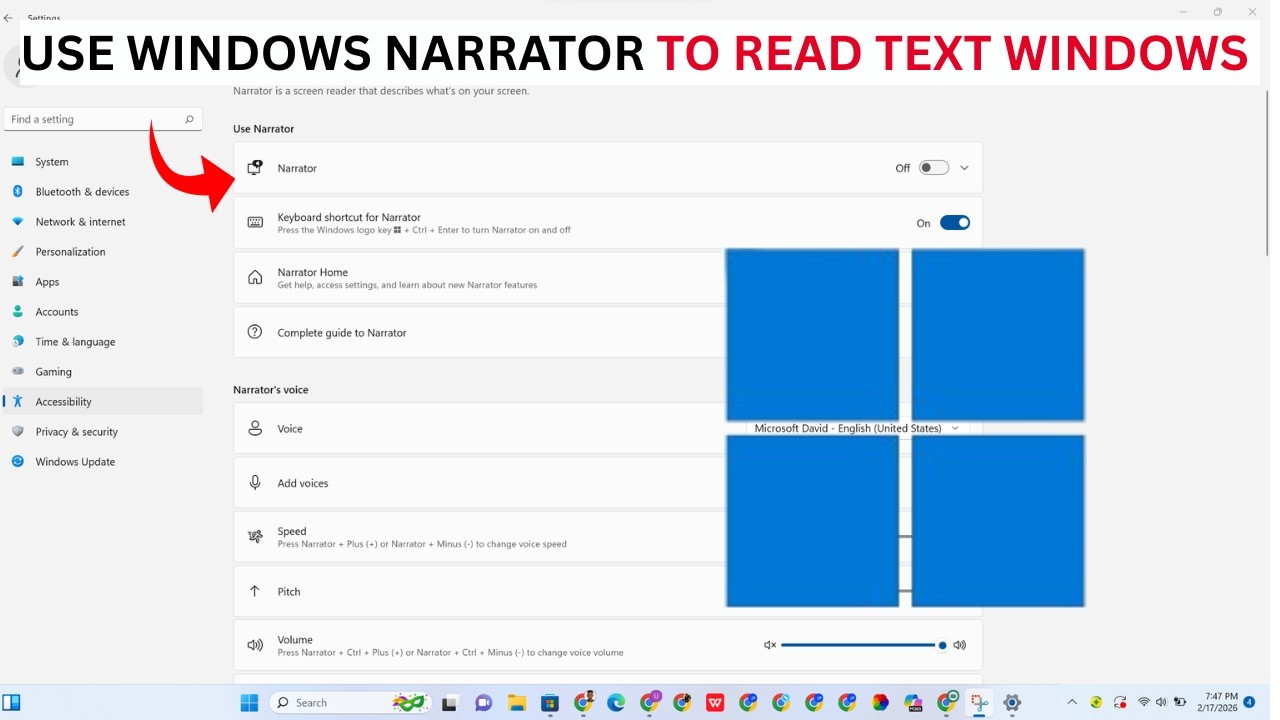Launch Microsoft Edge from the taskbar
The height and width of the screenshot is (720, 1280).
click(616, 702)
